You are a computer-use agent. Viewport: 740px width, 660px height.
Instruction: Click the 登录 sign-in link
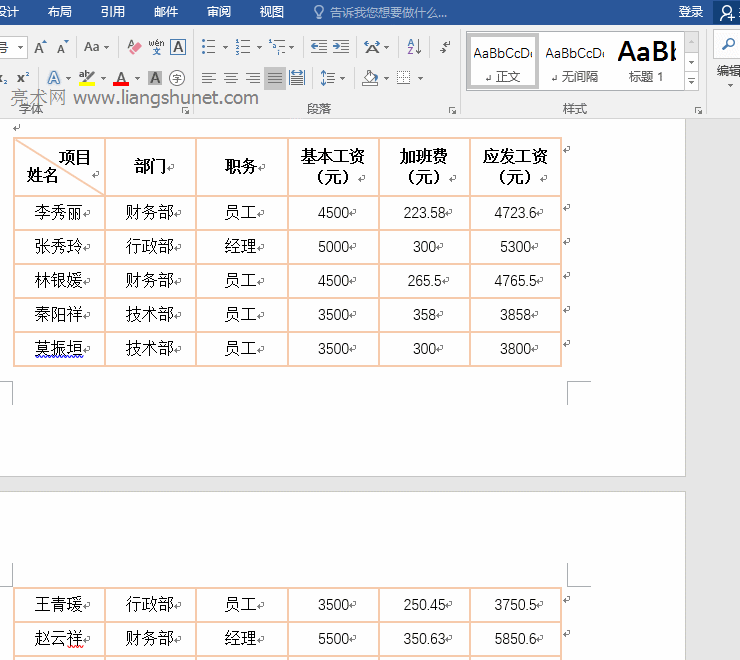(x=690, y=12)
